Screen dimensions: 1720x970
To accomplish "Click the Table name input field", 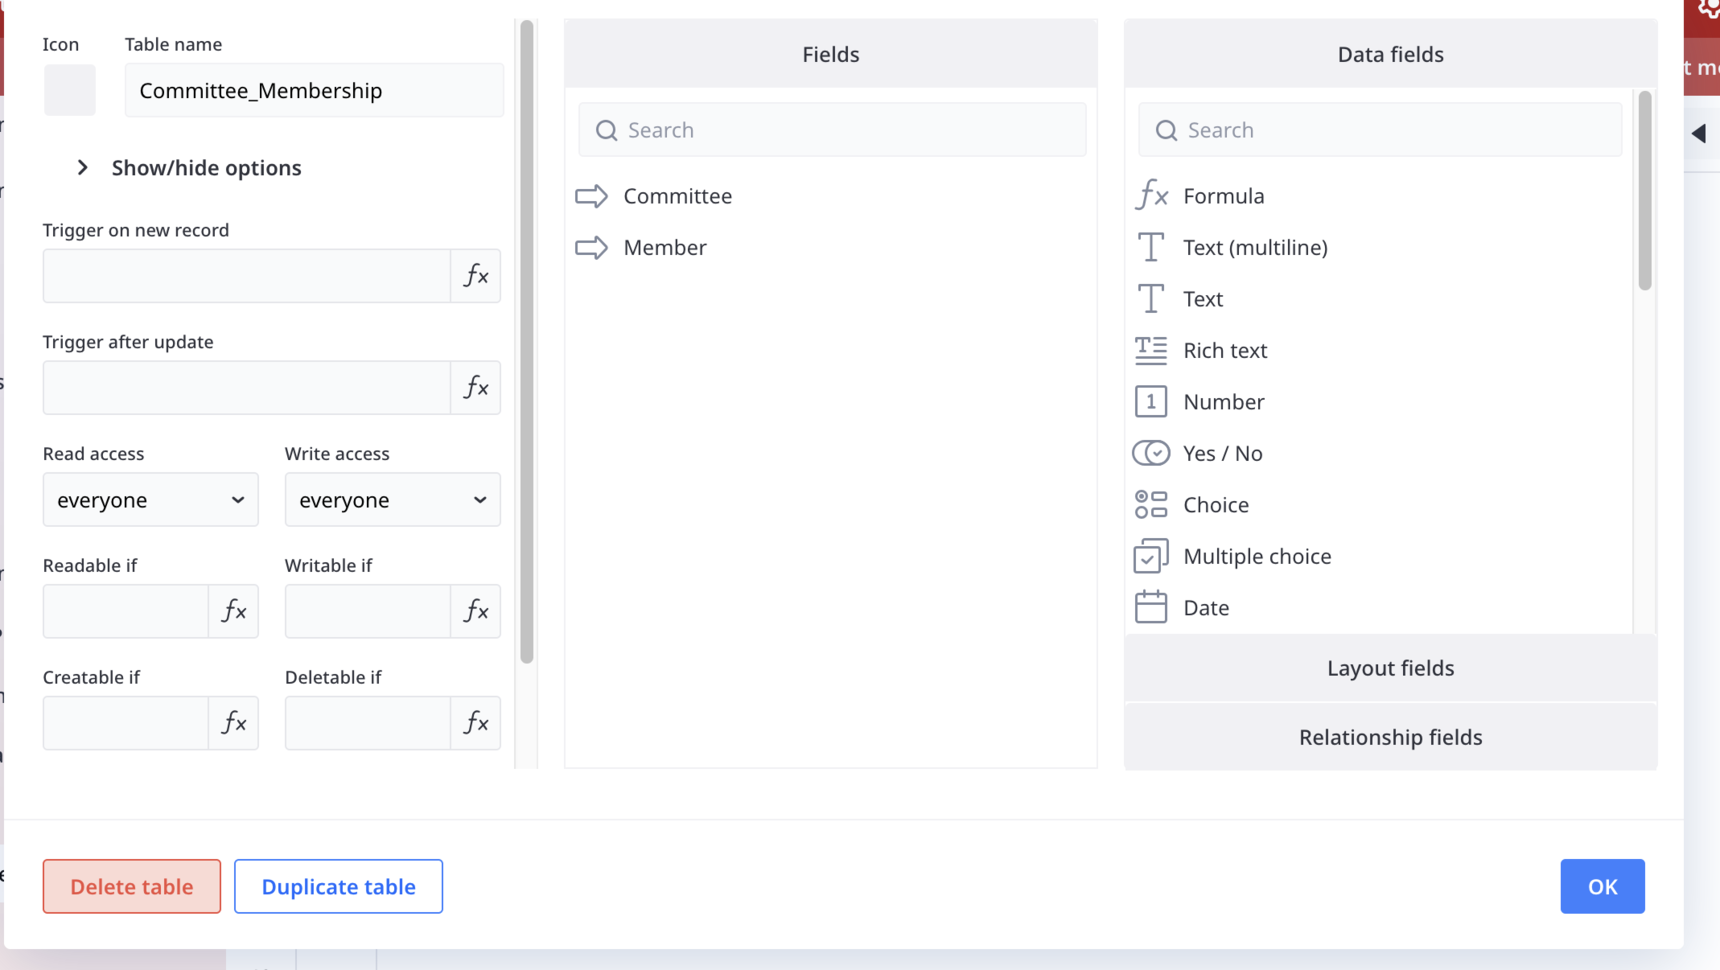I will tap(314, 91).
